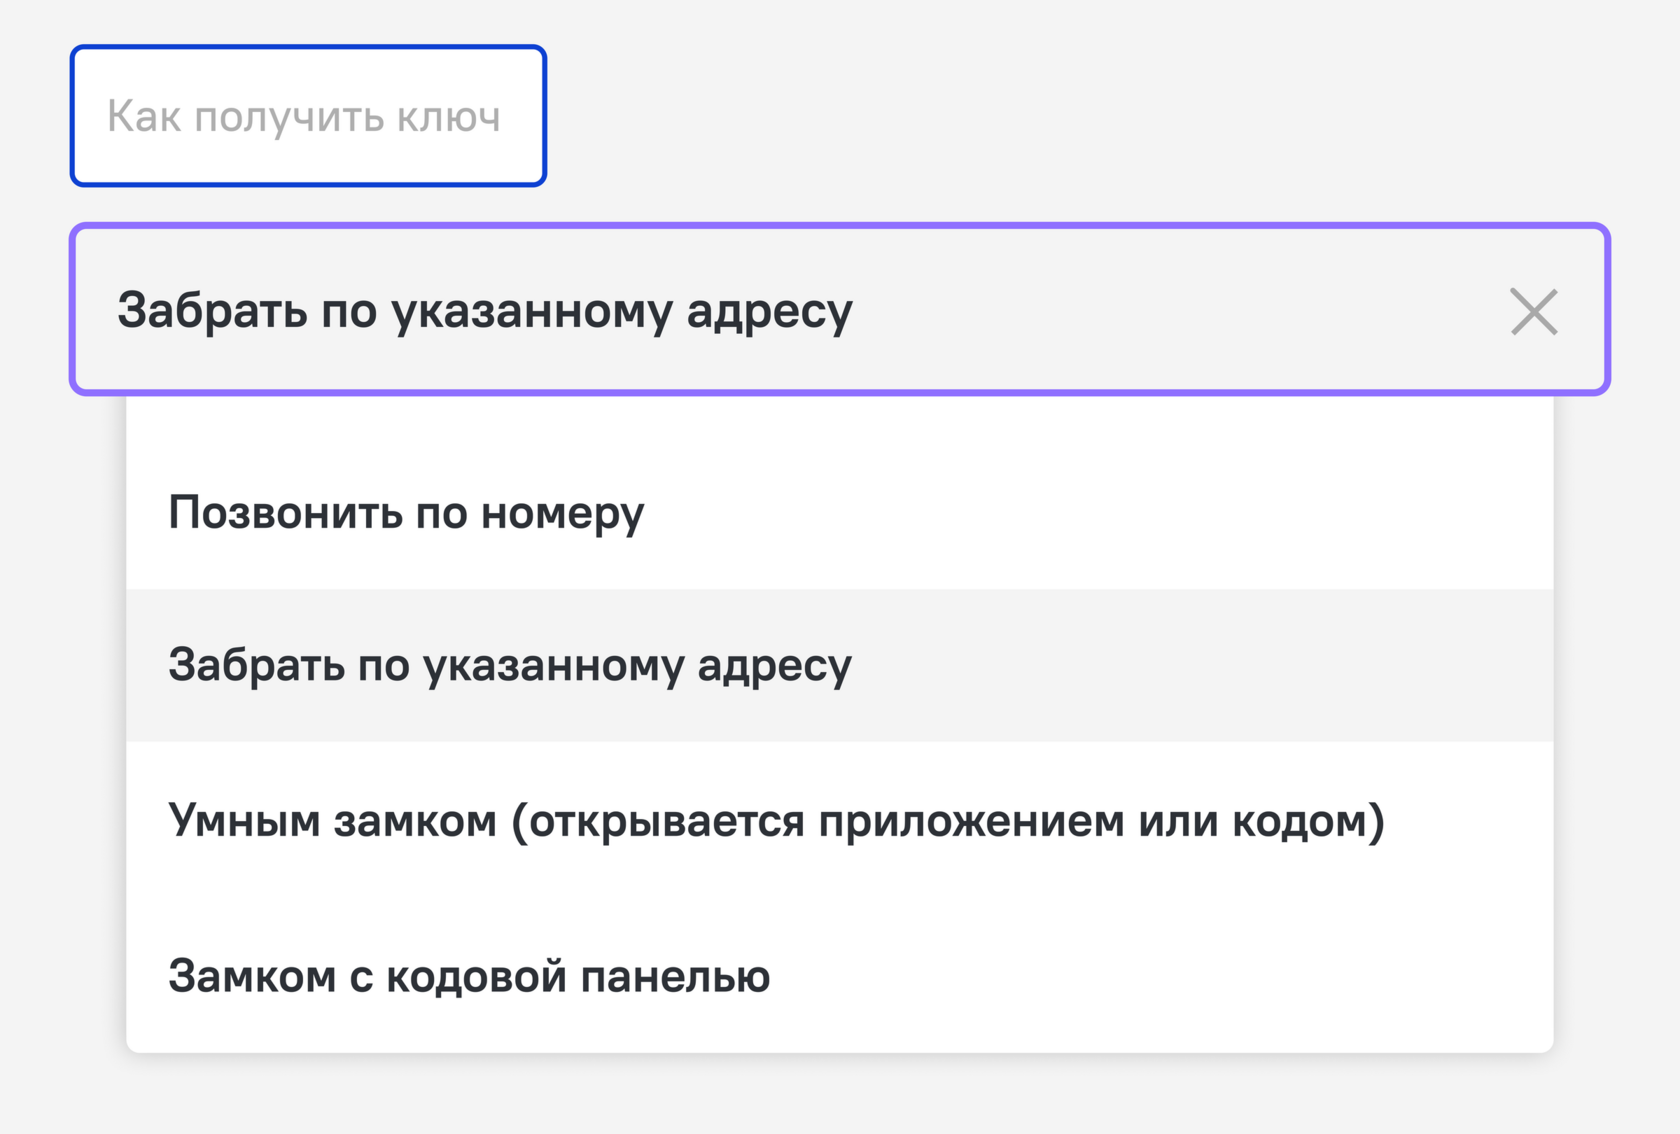Select the keypad lock option in the list

point(840,975)
